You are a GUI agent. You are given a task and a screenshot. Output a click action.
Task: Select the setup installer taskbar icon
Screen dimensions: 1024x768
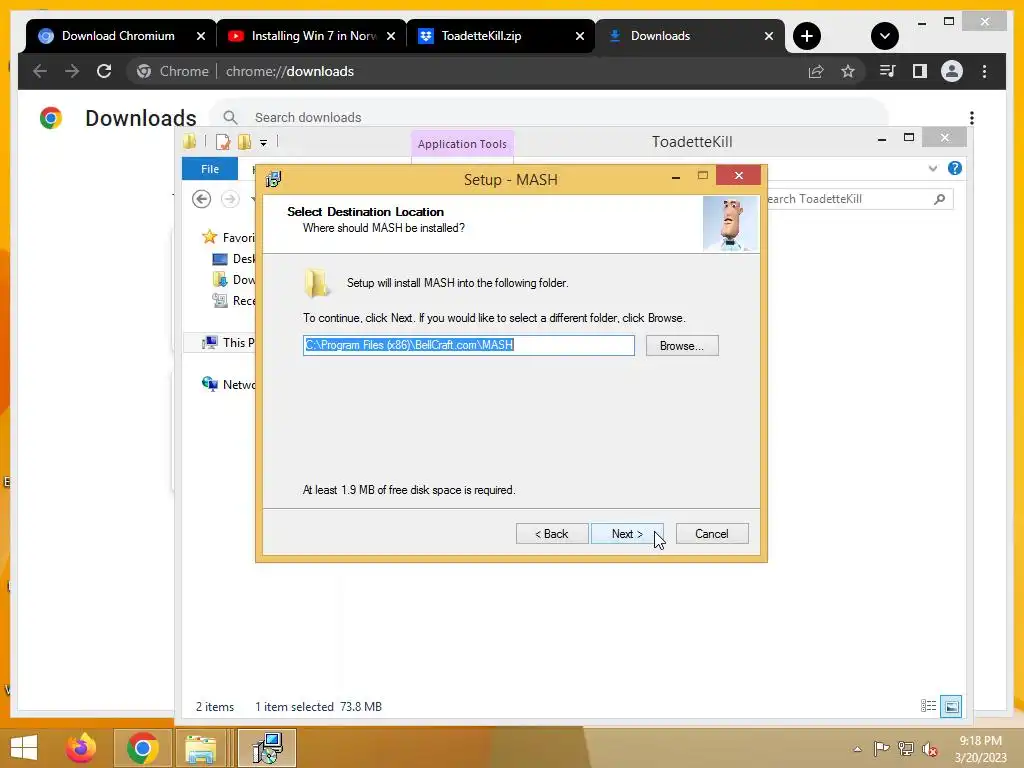click(x=266, y=748)
